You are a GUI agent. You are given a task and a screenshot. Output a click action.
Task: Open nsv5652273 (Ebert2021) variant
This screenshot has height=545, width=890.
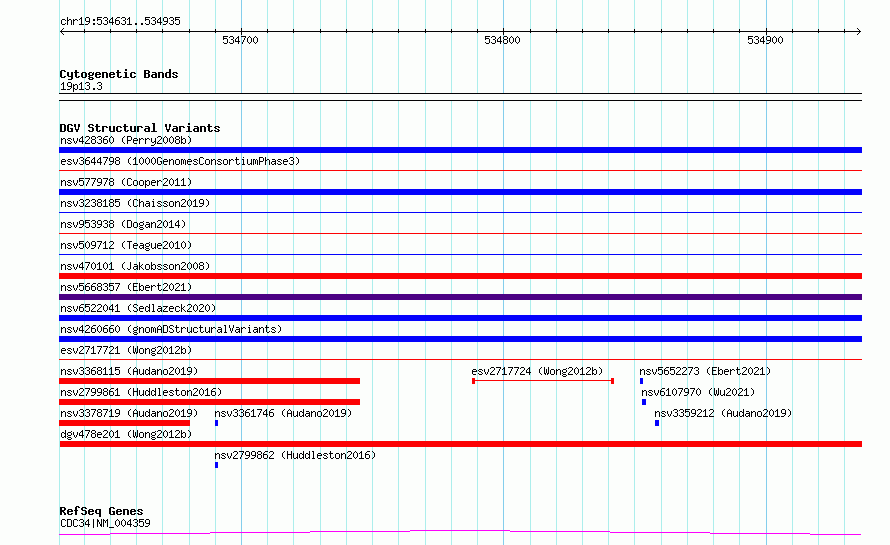pyautogui.click(x=705, y=371)
